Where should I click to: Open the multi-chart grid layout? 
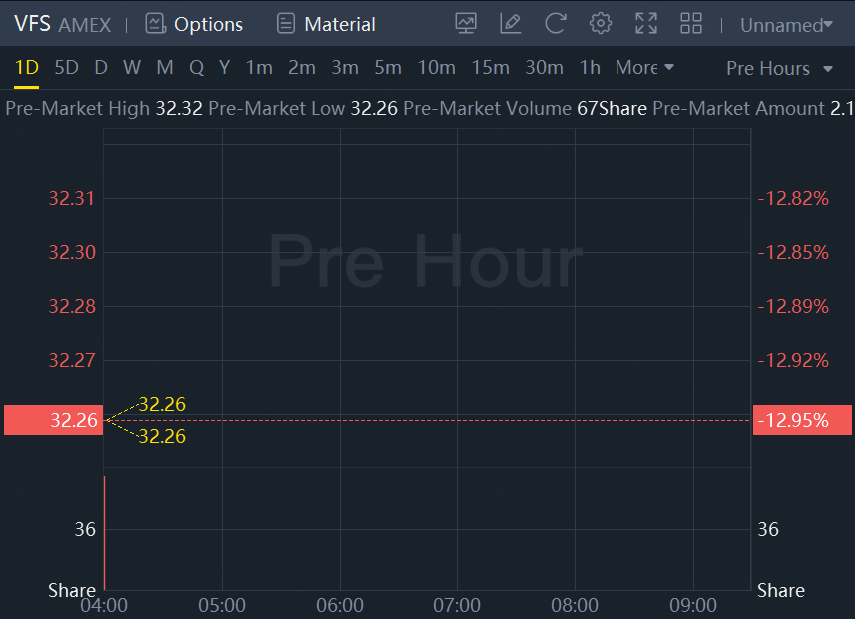[691, 24]
